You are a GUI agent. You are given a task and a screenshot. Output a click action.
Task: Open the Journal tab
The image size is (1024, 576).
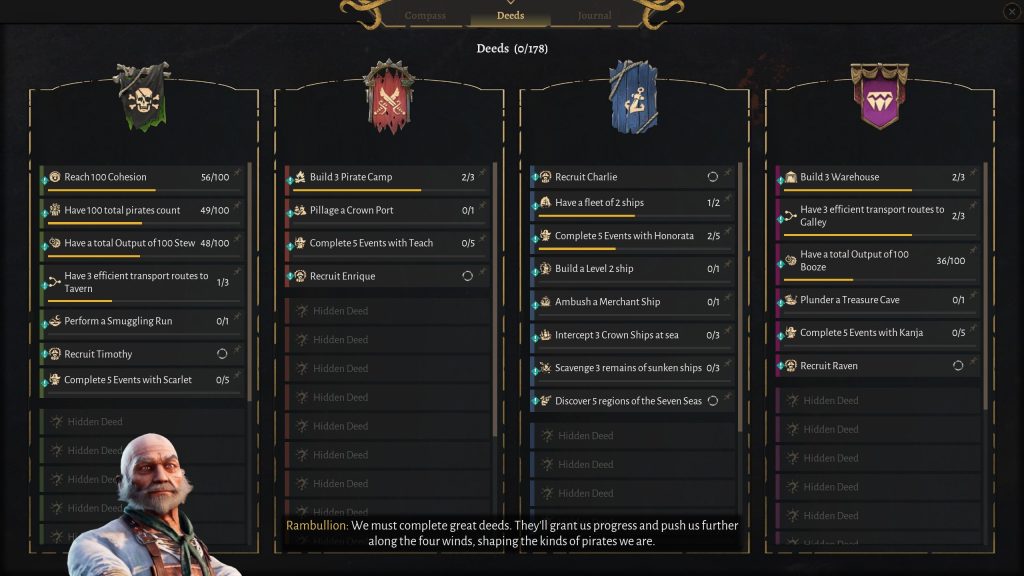pos(595,16)
